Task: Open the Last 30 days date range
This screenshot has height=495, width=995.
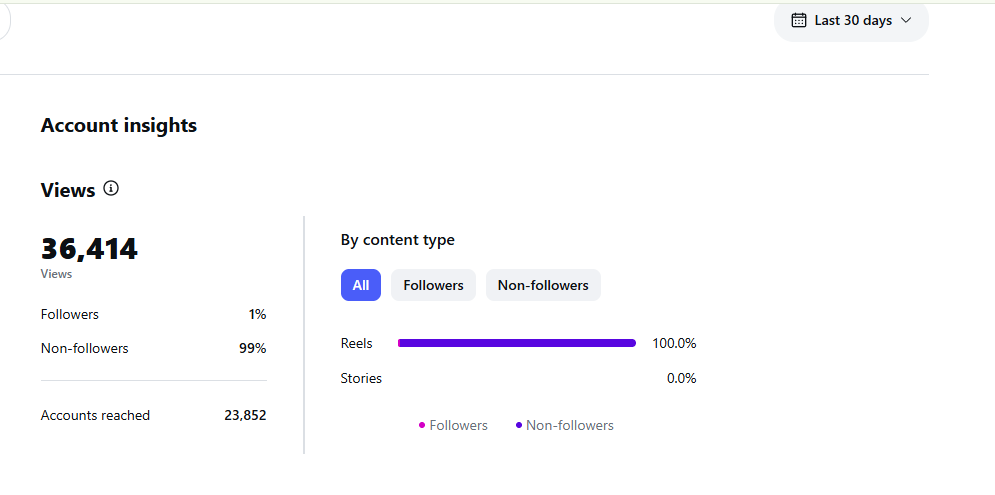Action: (851, 21)
